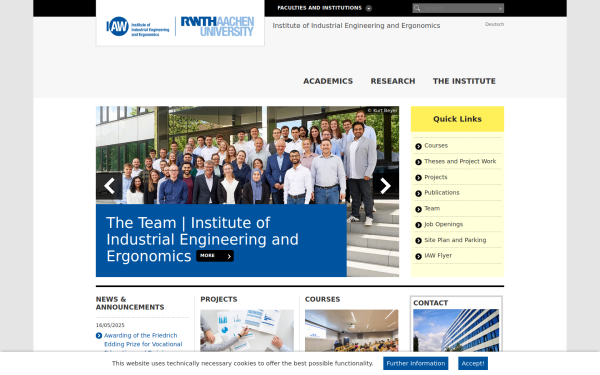This screenshot has height=375, width=600.
Task: Open the Team quick link
Action: pos(432,208)
